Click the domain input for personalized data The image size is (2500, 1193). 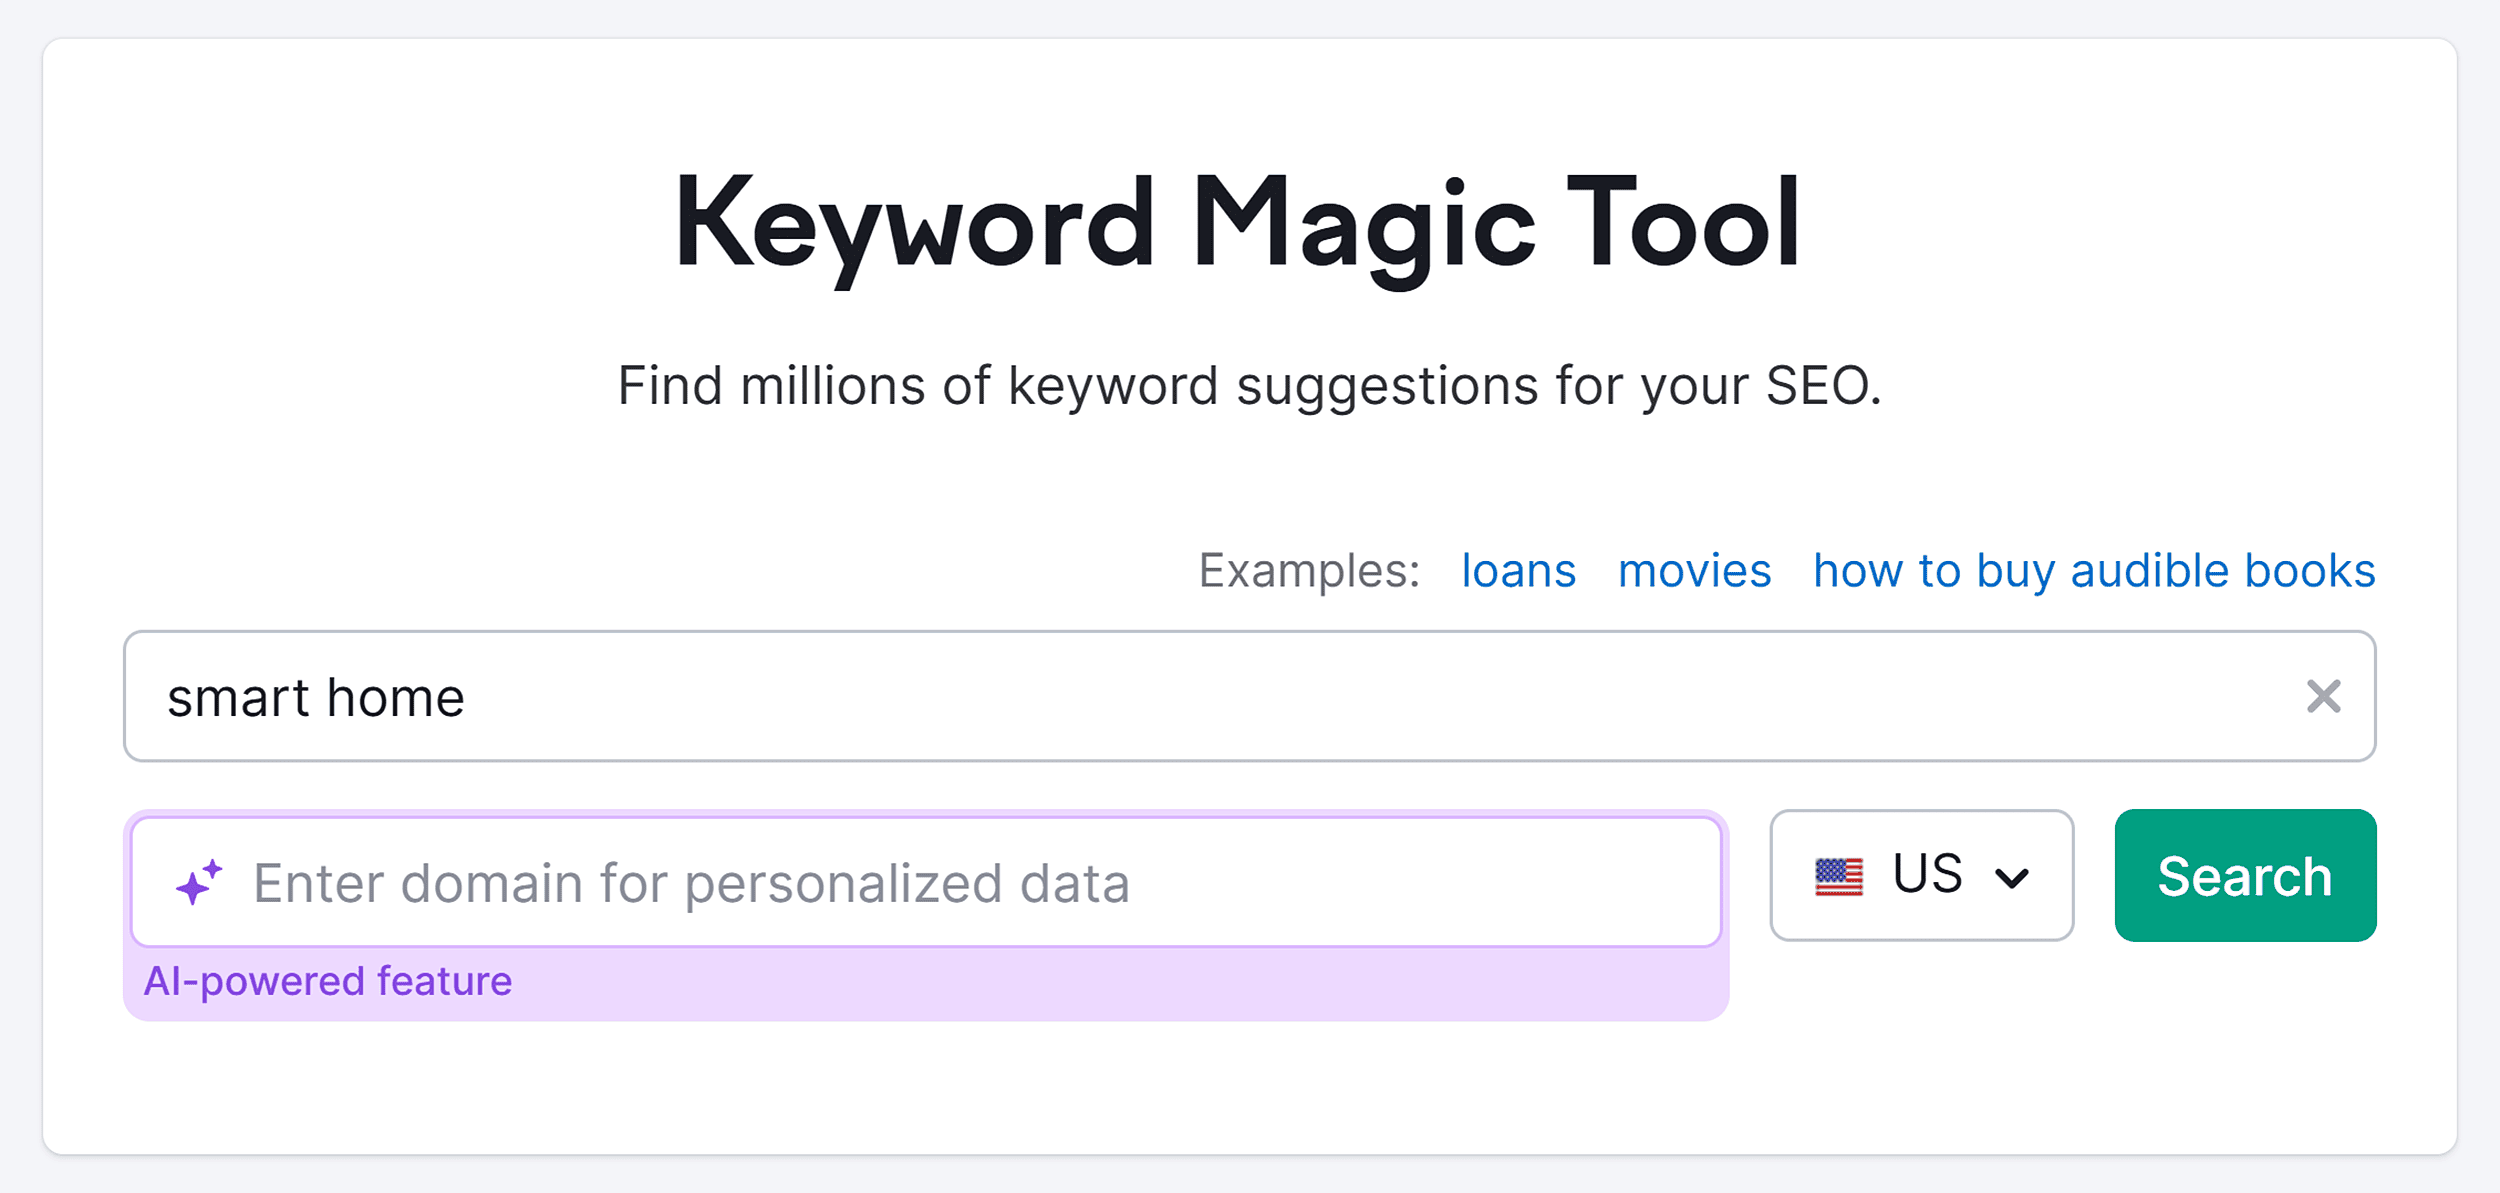point(900,880)
